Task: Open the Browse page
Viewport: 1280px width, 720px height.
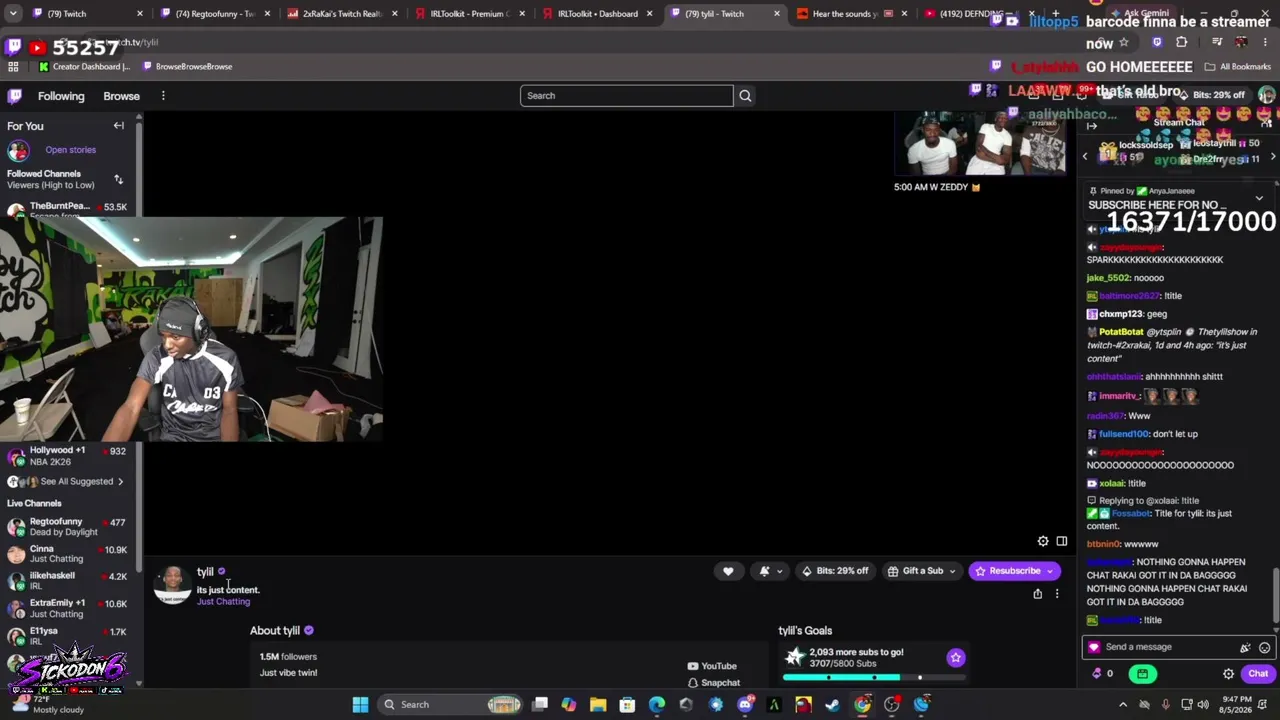Action: [x=121, y=96]
